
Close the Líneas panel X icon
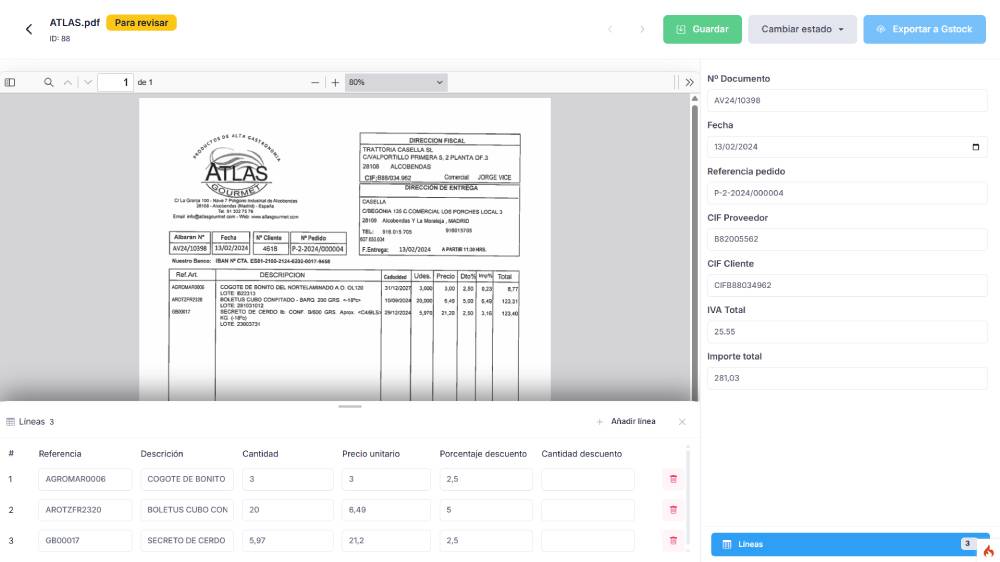click(682, 422)
